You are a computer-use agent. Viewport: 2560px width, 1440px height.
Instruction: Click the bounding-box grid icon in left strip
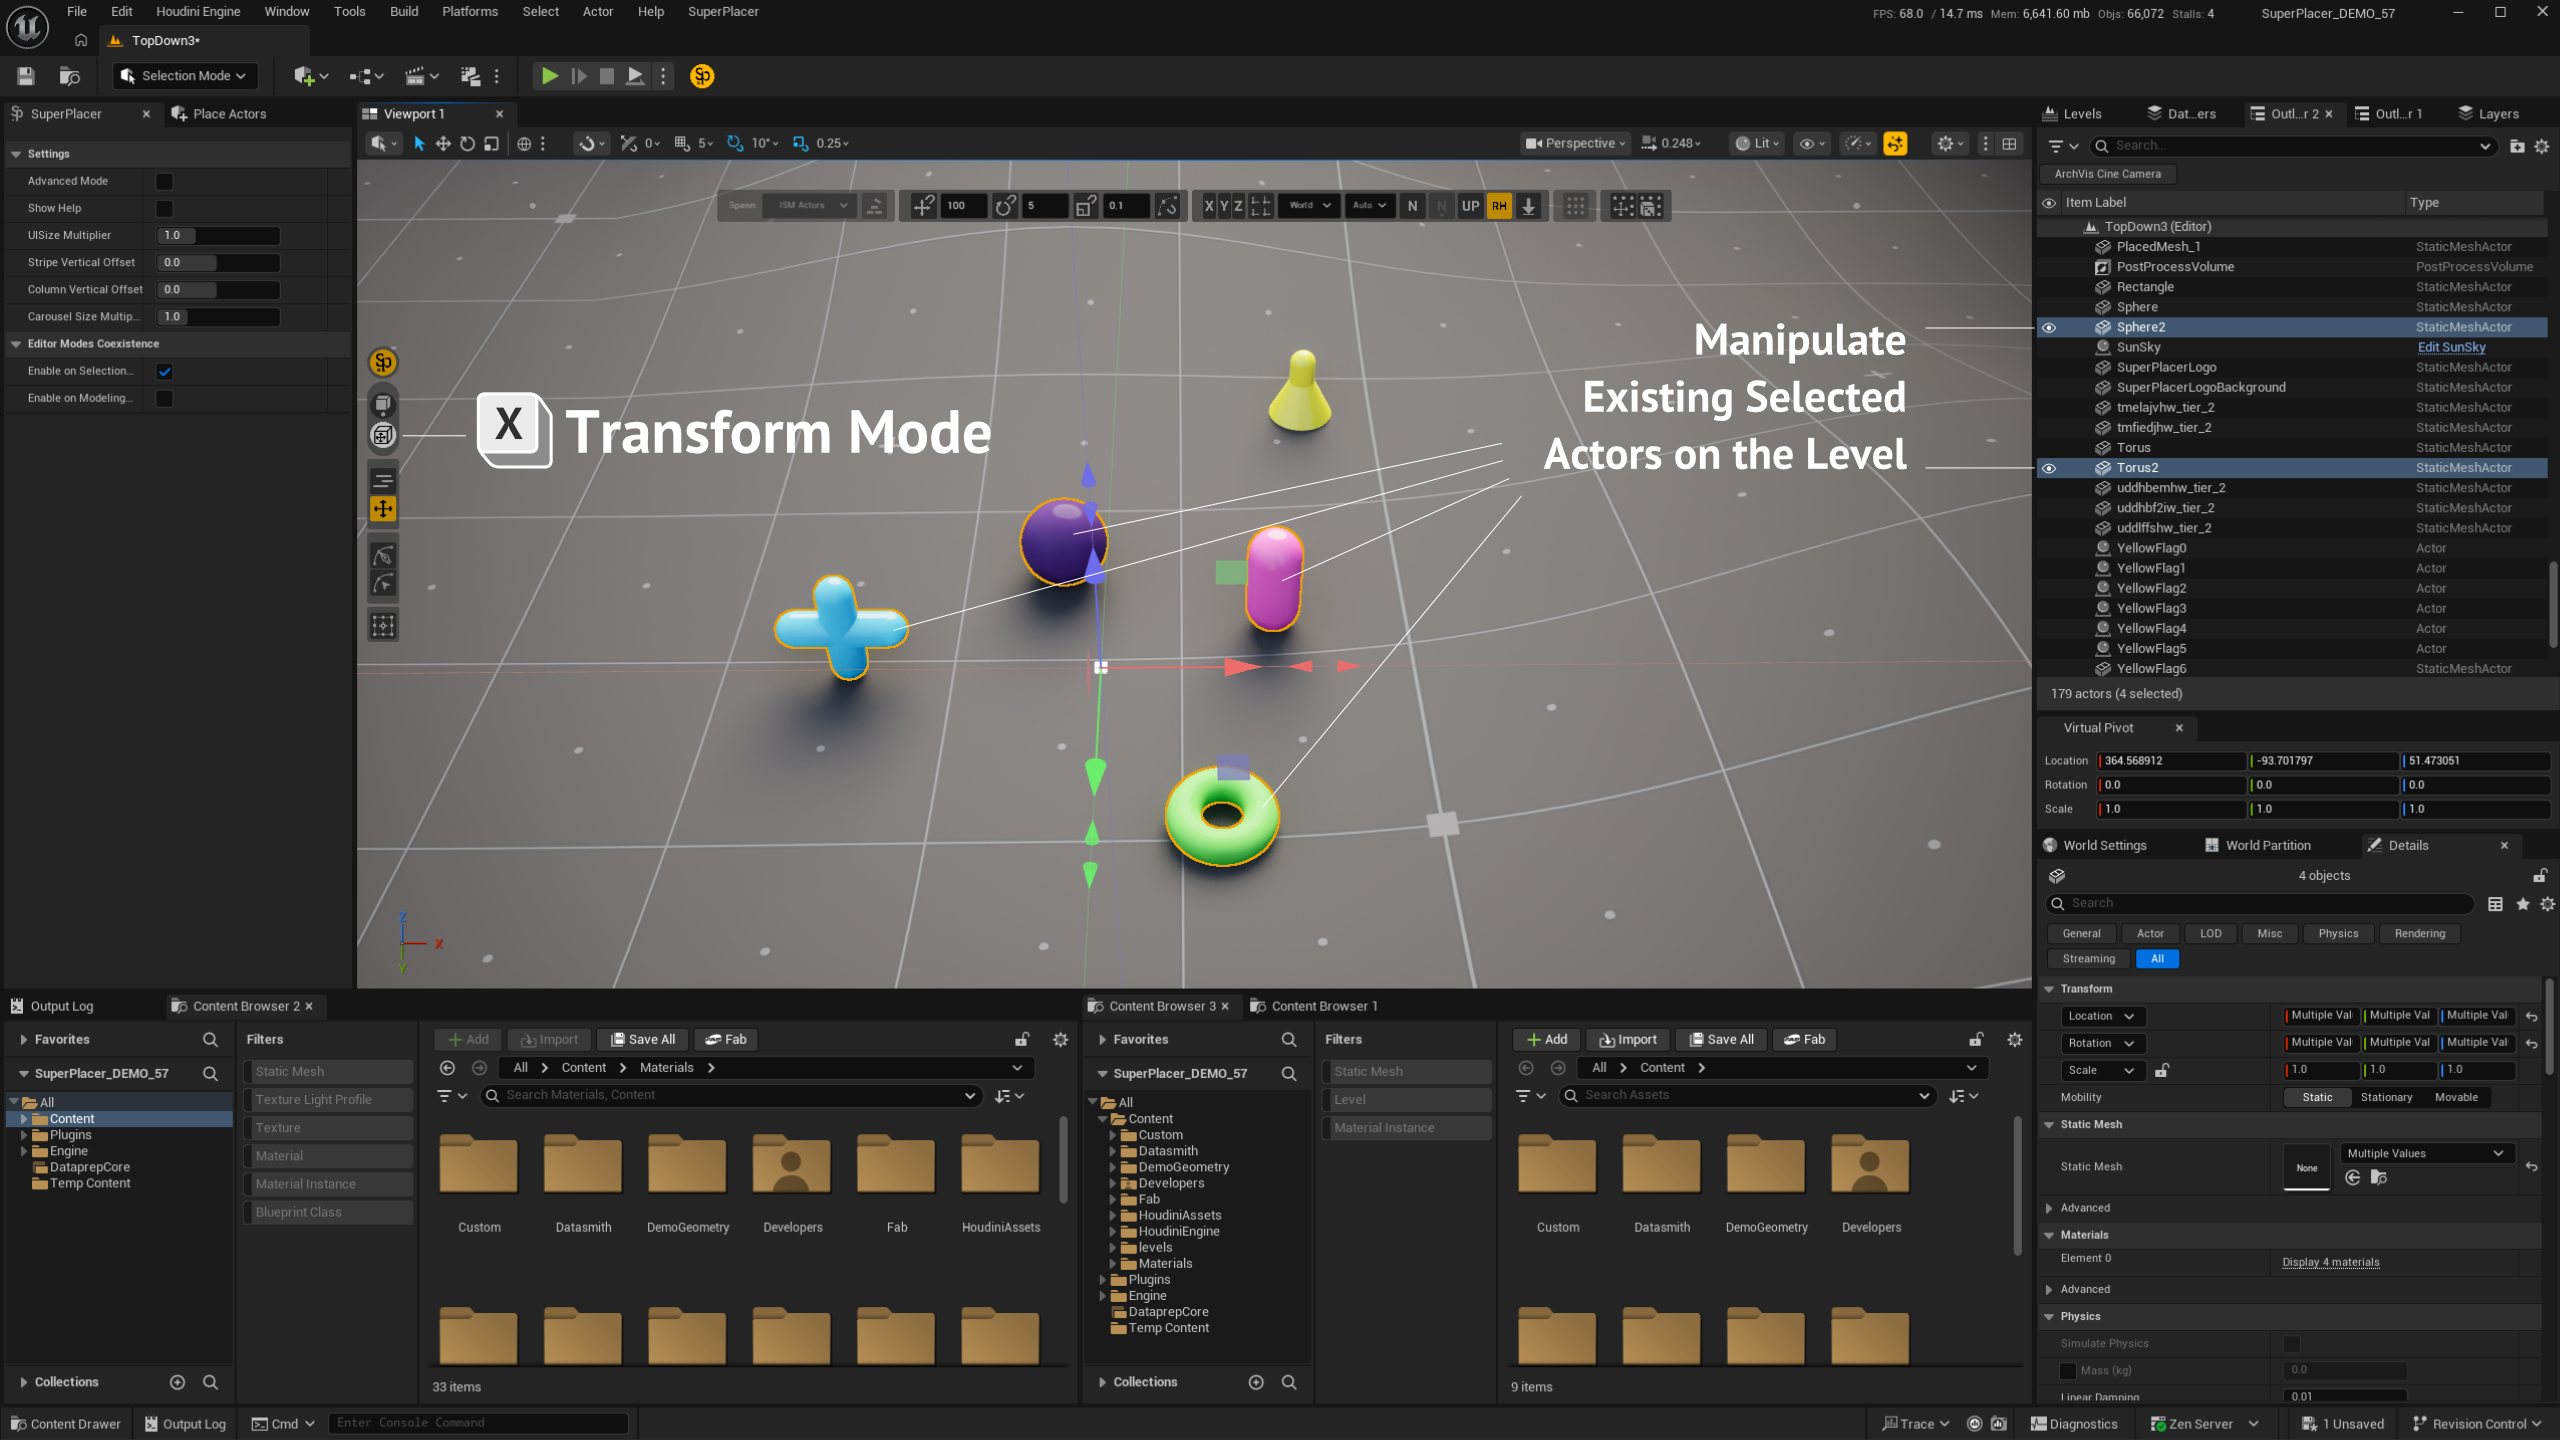pyautogui.click(x=383, y=626)
